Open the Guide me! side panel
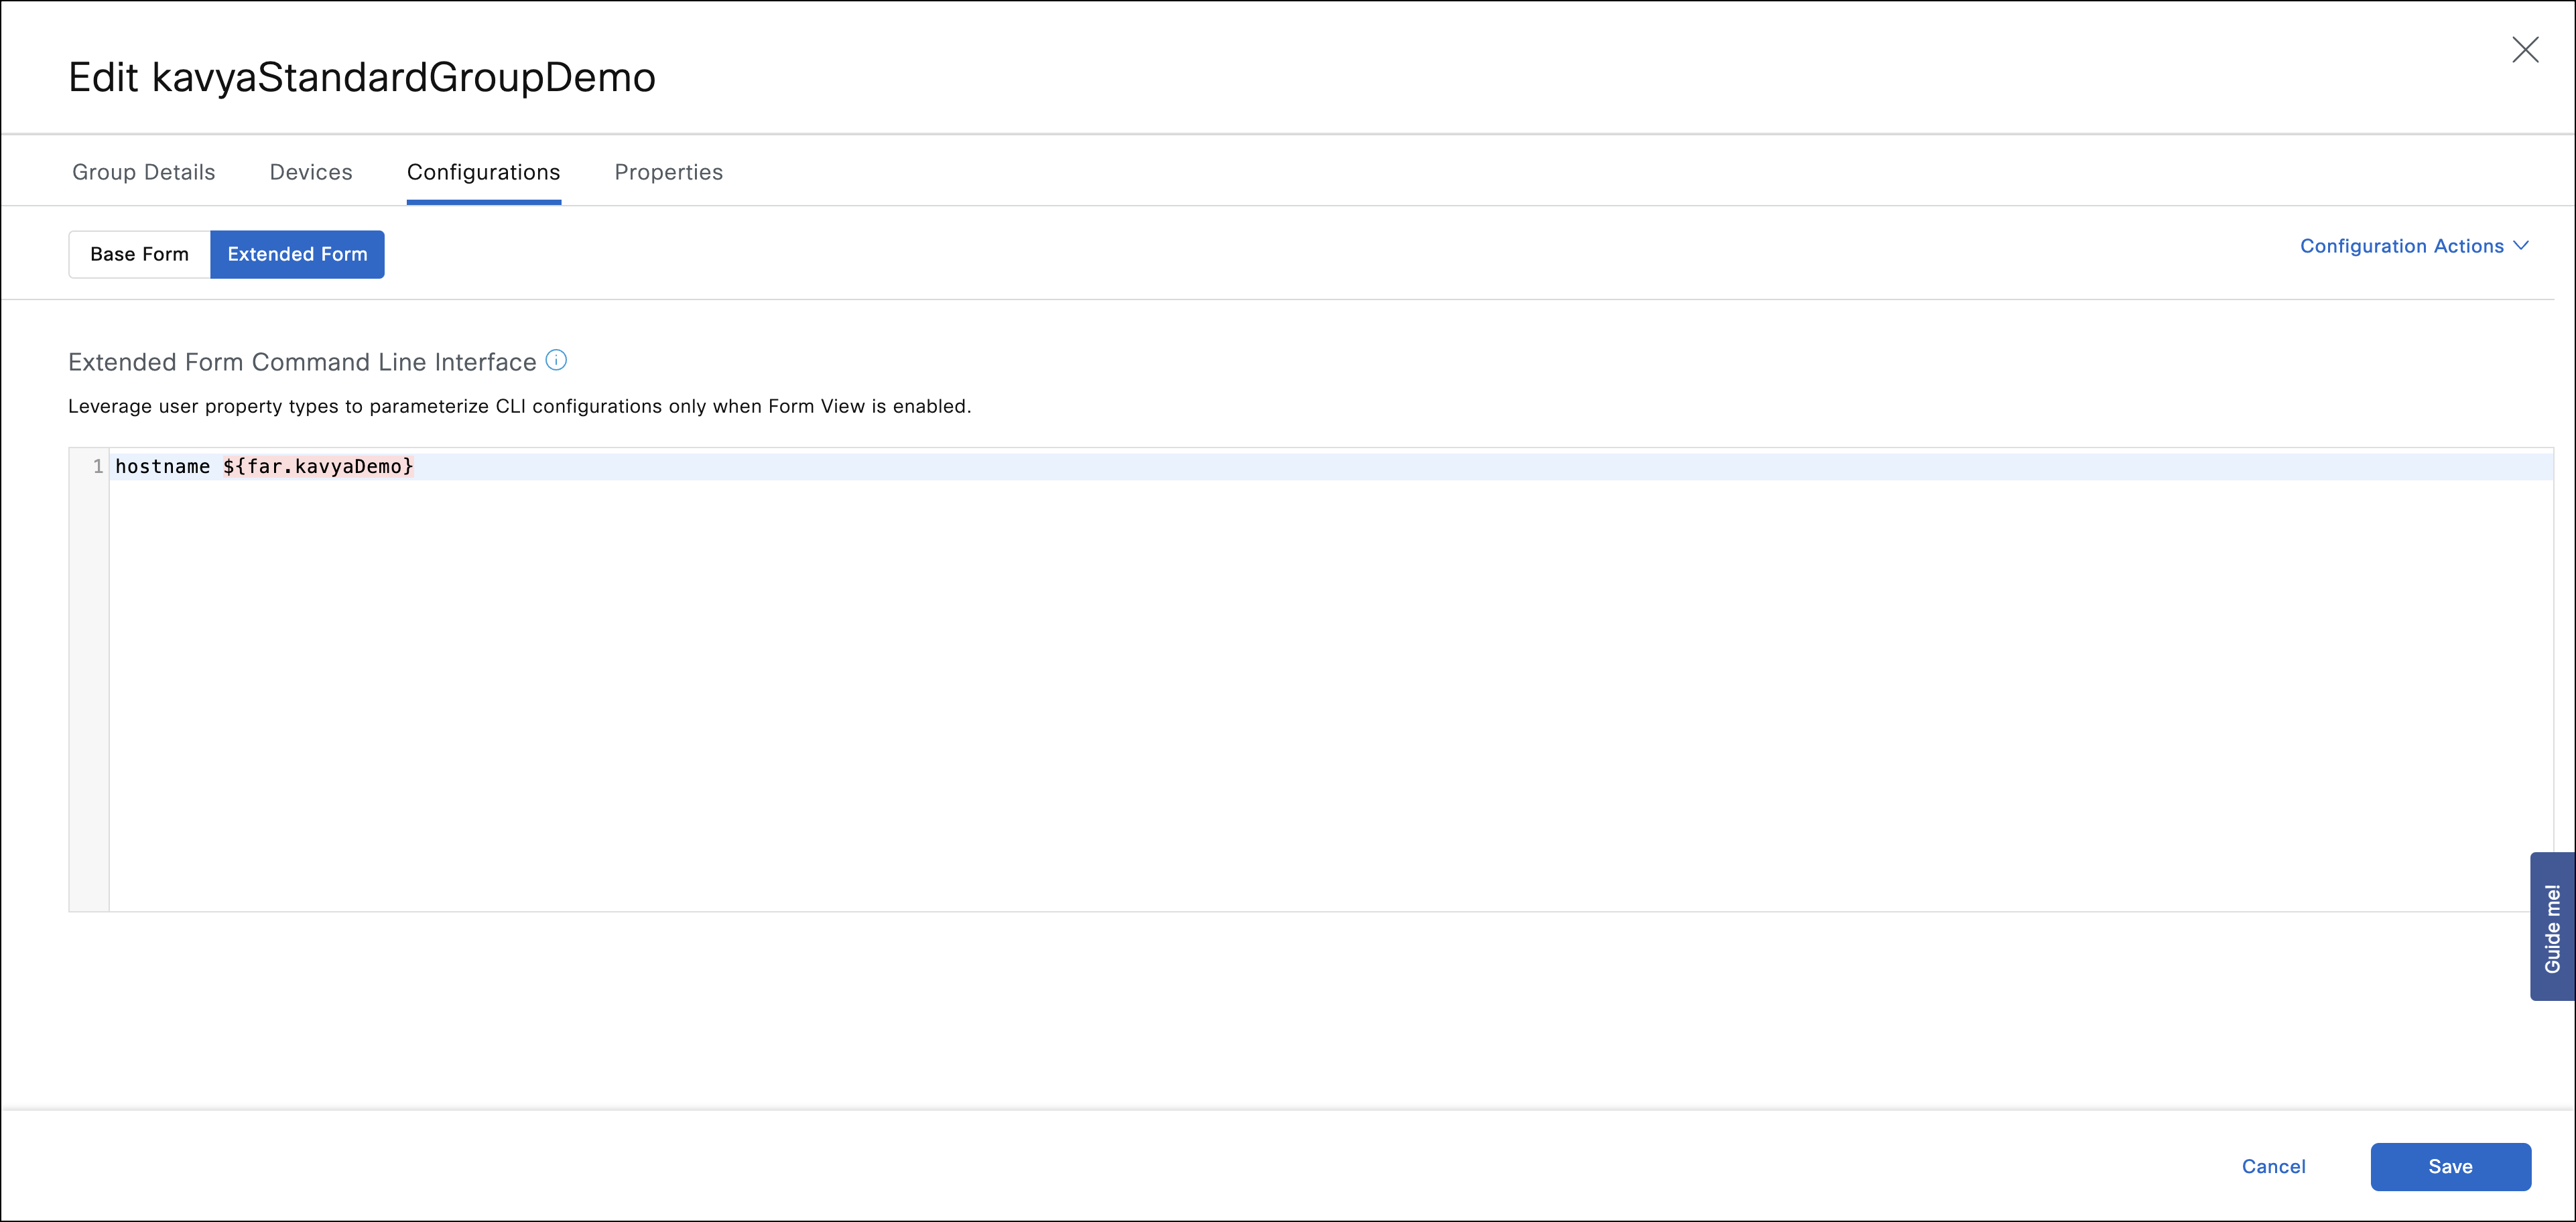2576x1222 pixels. tap(2552, 927)
